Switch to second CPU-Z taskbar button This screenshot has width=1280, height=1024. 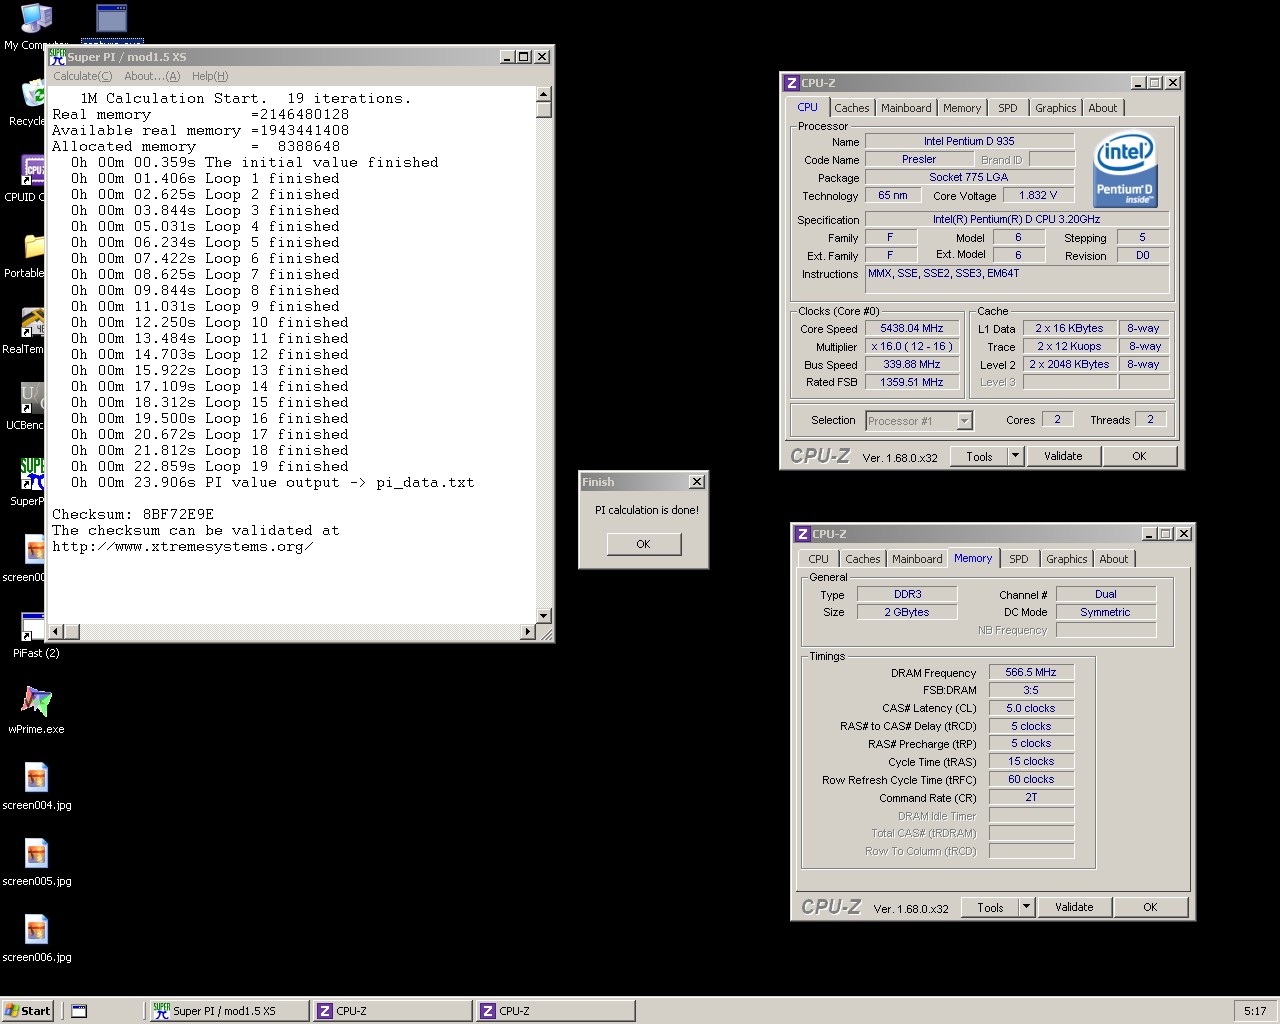click(x=555, y=1011)
